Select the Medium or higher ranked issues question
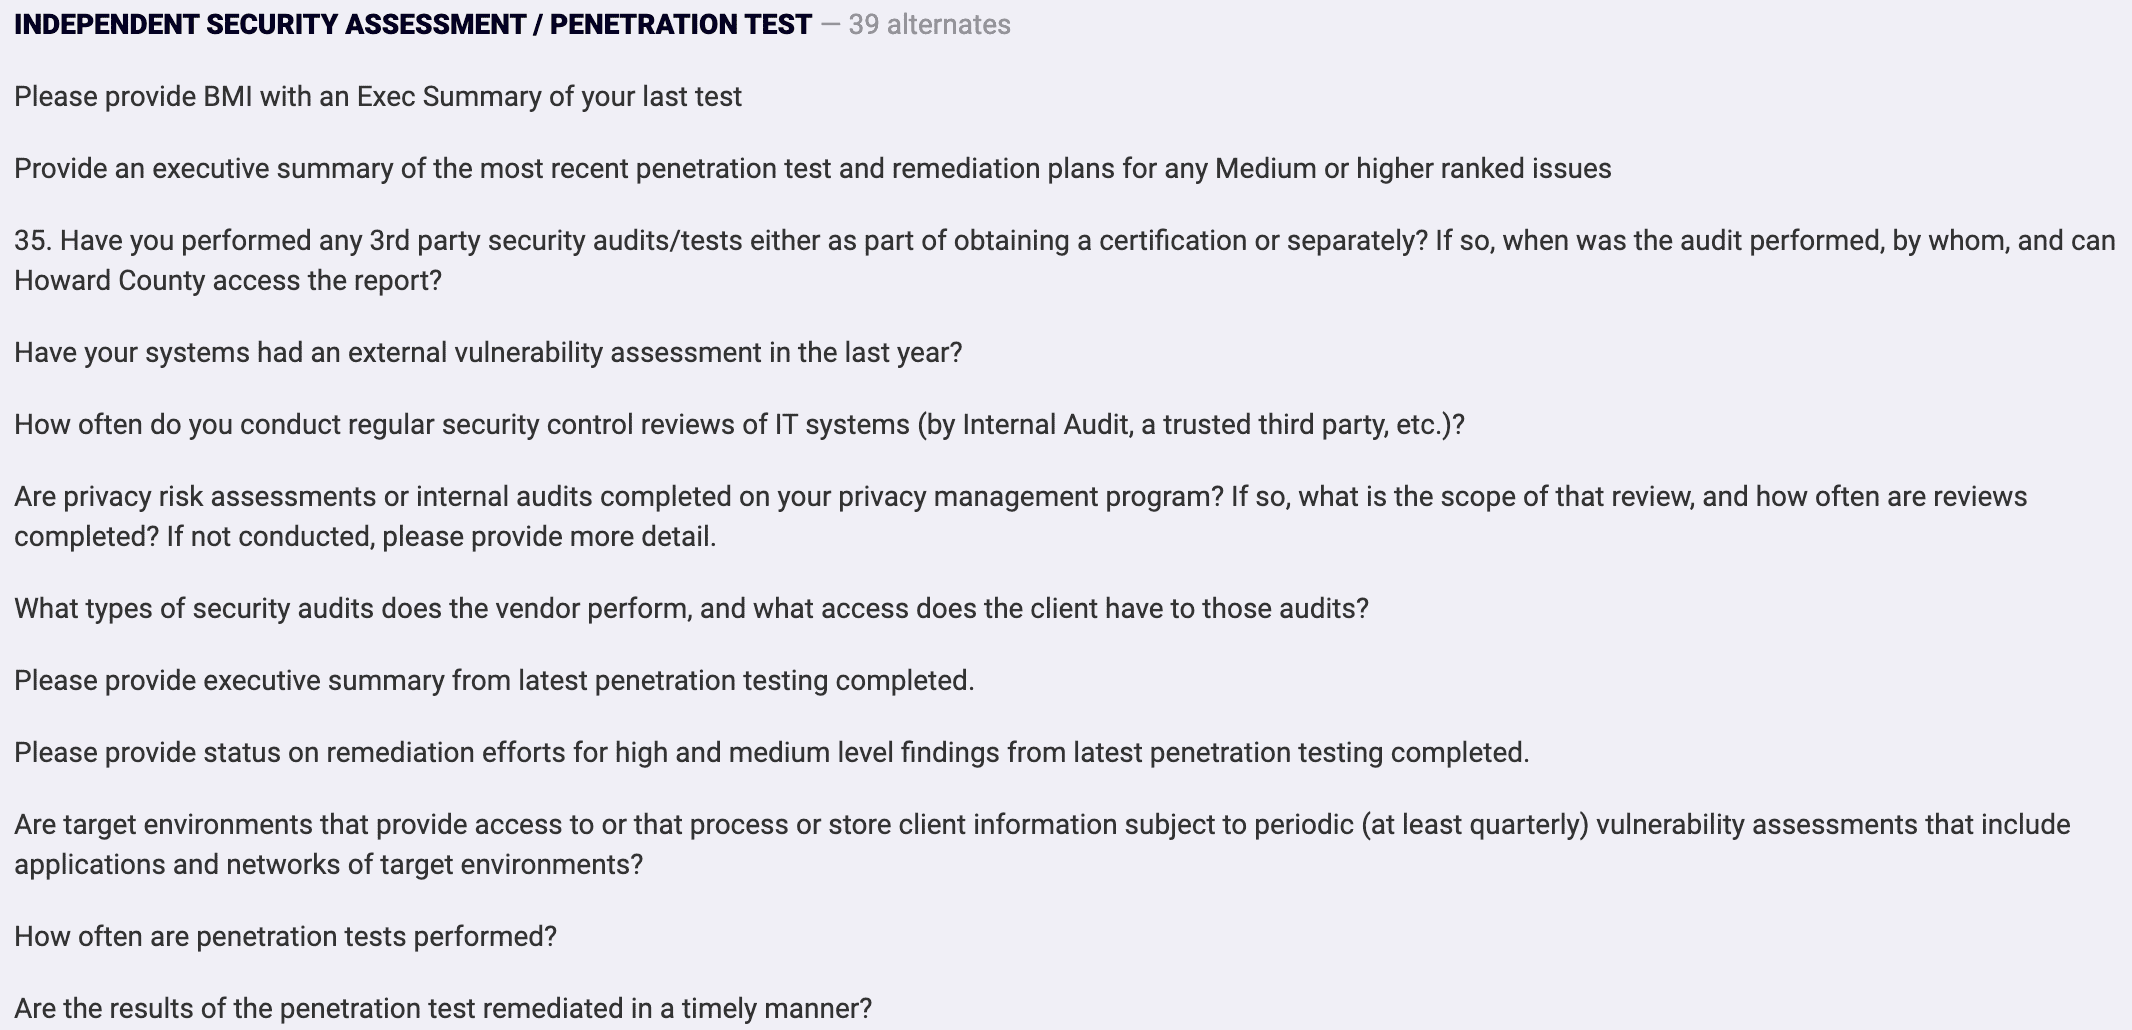This screenshot has width=2132, height=1030. (813, 168)
